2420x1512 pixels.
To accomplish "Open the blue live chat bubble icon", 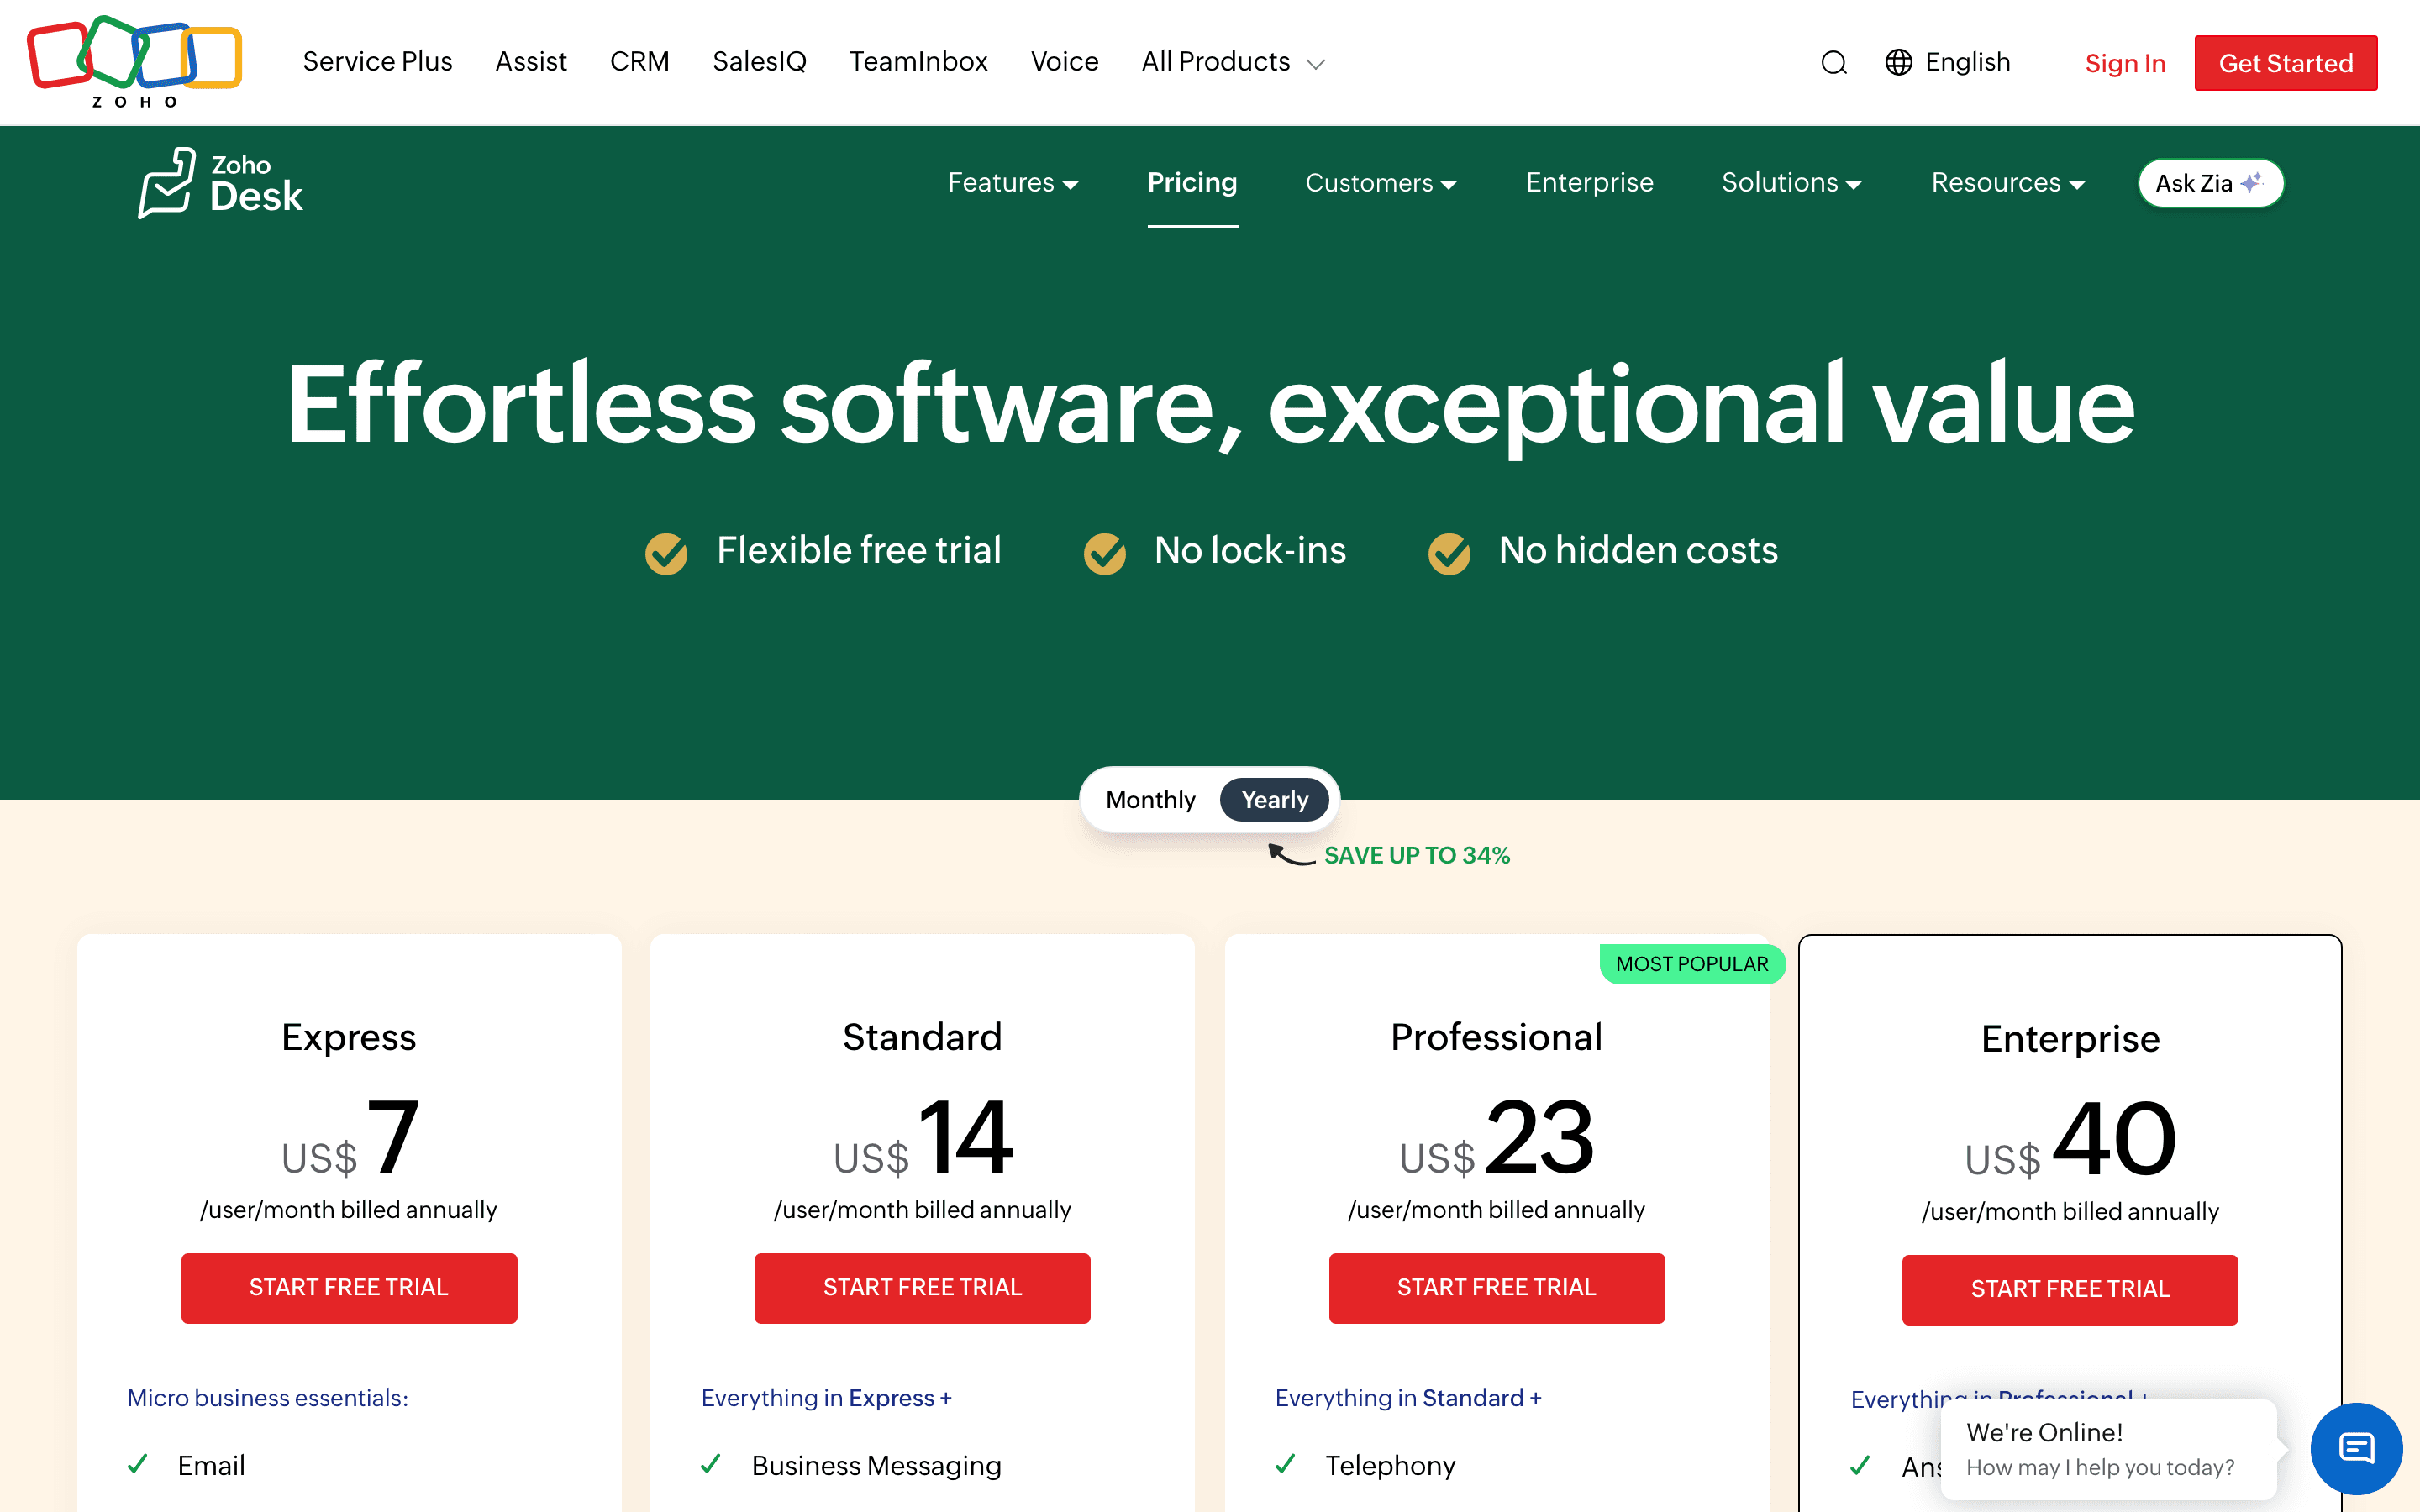I will tap(2356, 1447).
